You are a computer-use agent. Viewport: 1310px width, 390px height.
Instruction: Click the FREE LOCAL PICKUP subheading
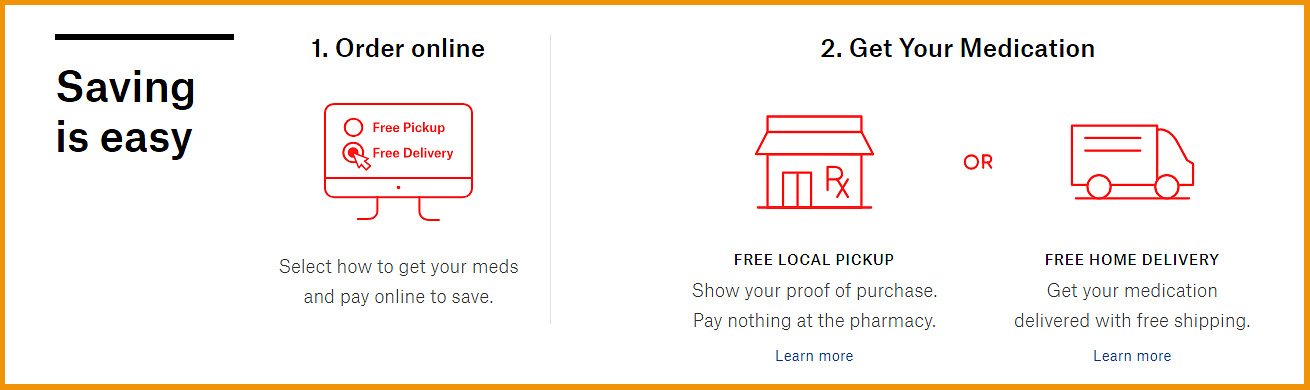(814, 260)
